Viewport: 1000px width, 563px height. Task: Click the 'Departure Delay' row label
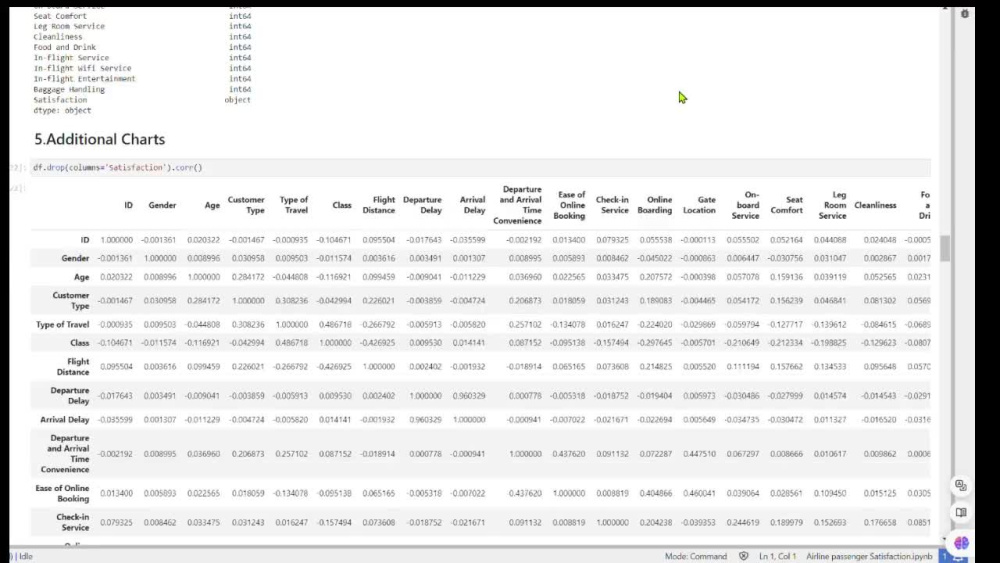tap(70, 396)
